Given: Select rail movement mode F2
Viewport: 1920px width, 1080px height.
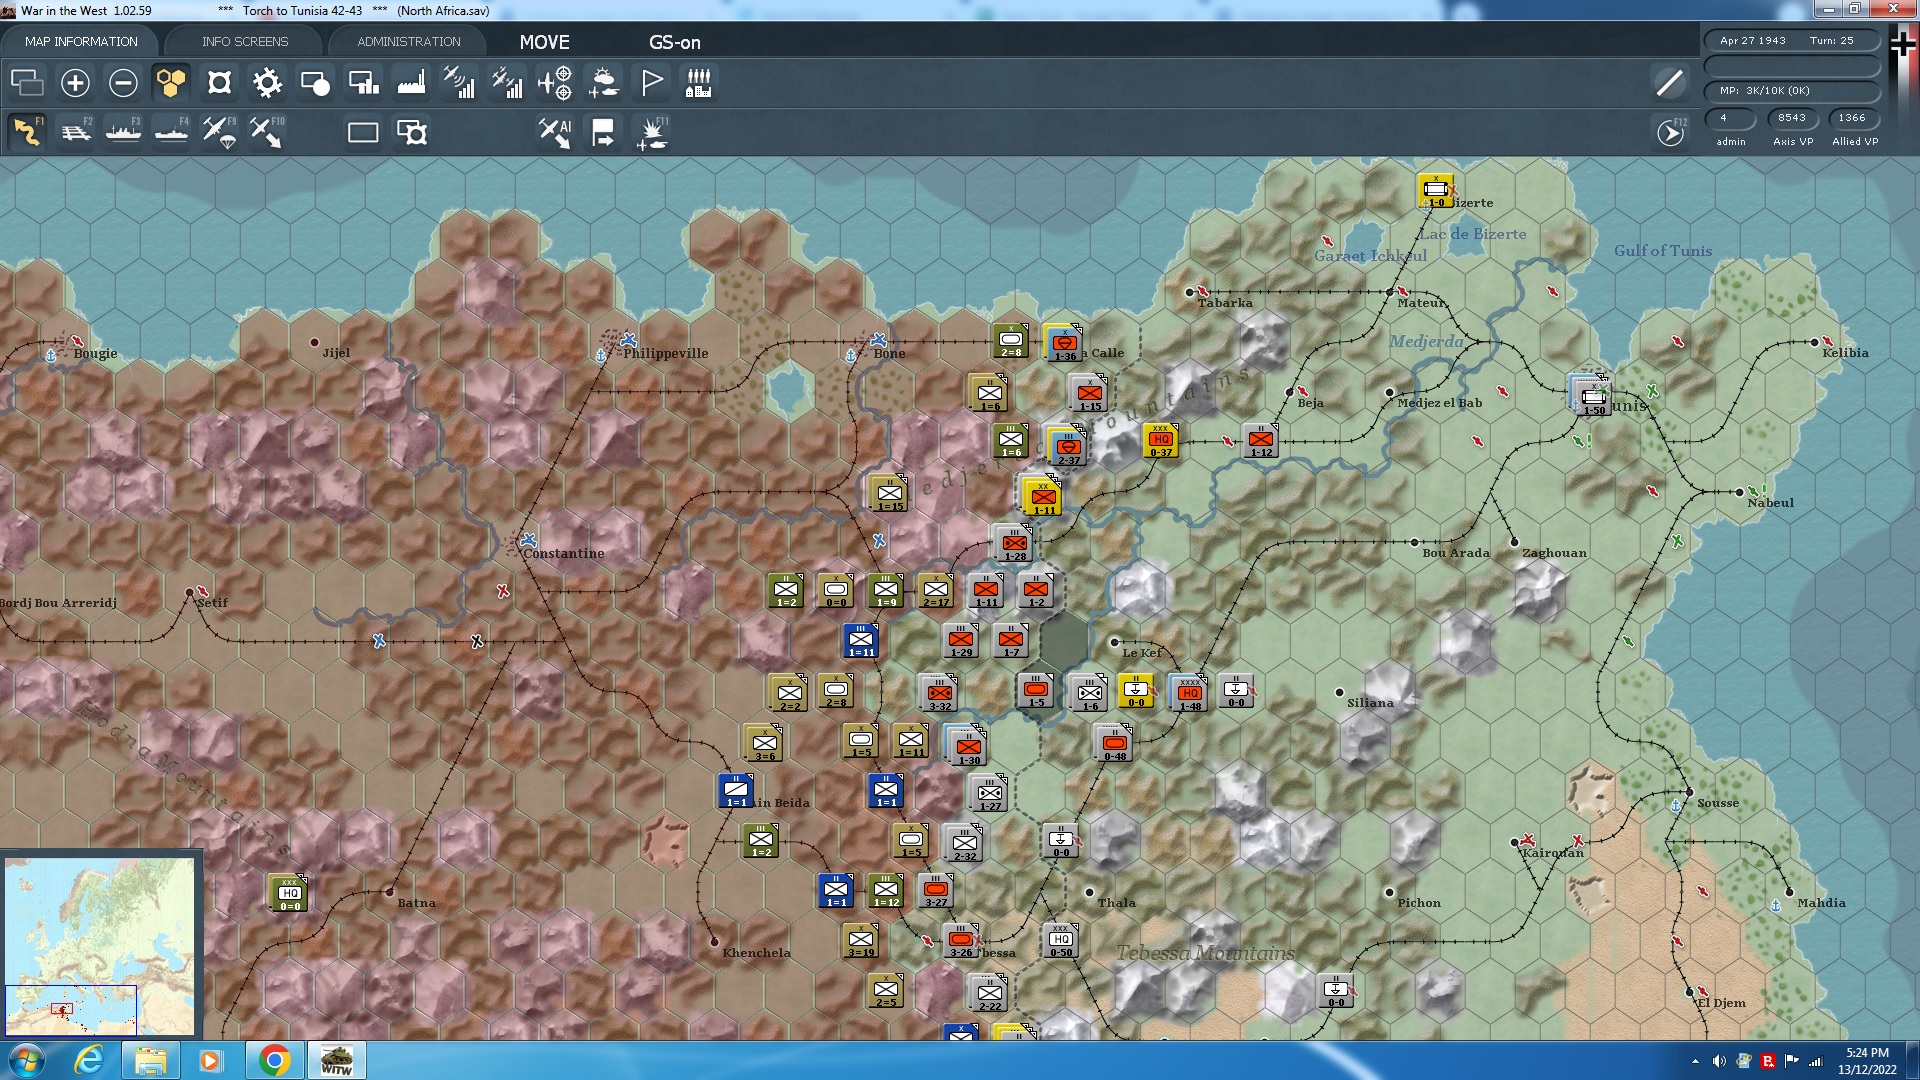Looking at the screenshot, I should 76,132.
